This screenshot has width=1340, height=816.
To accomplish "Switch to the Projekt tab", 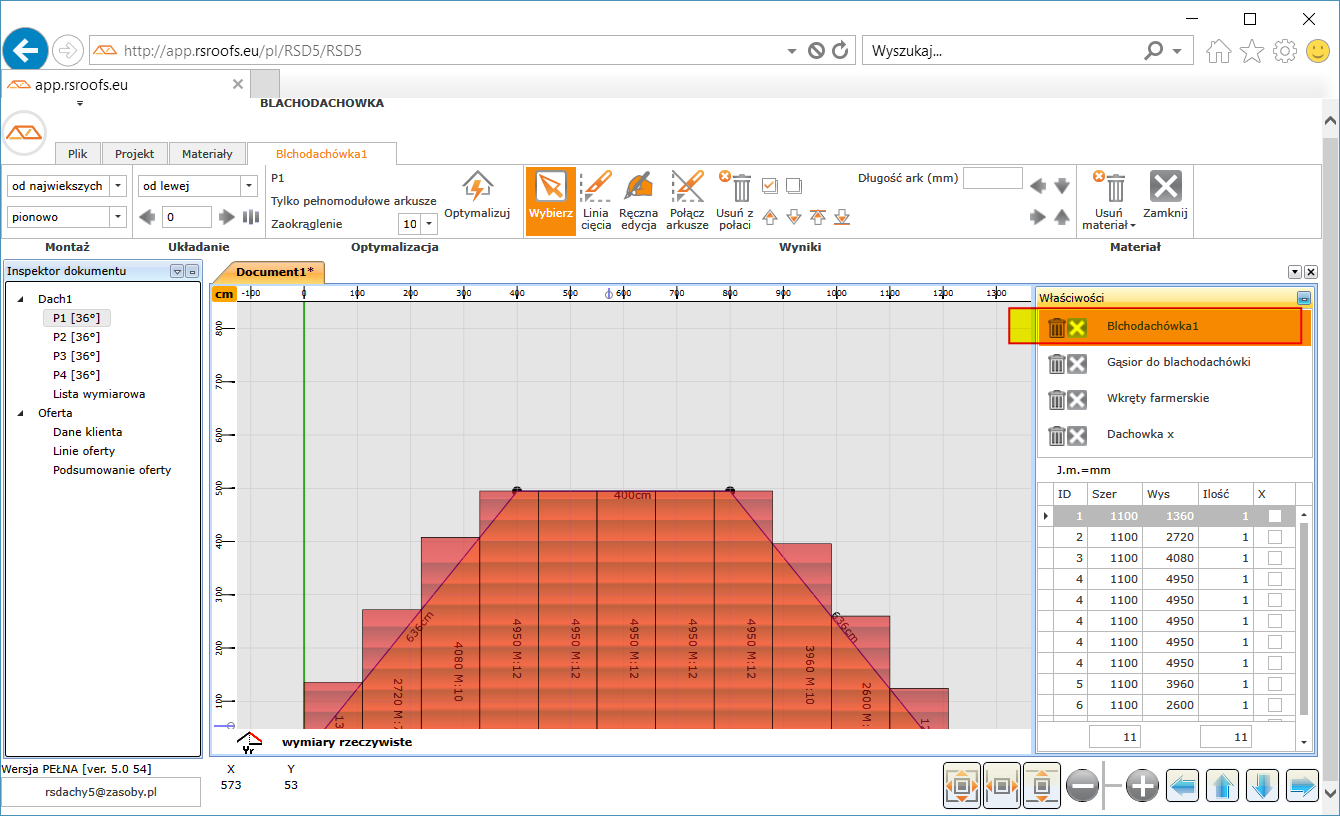I will click(134, 154).
